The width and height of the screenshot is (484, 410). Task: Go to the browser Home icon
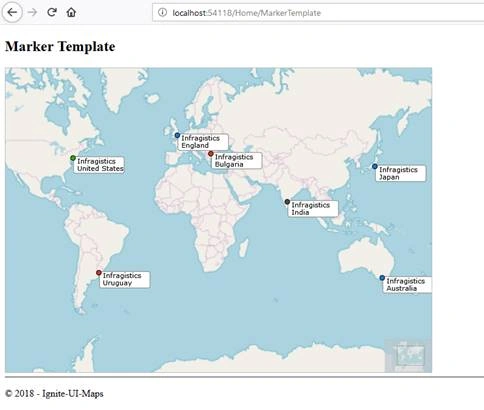(71, 12)
